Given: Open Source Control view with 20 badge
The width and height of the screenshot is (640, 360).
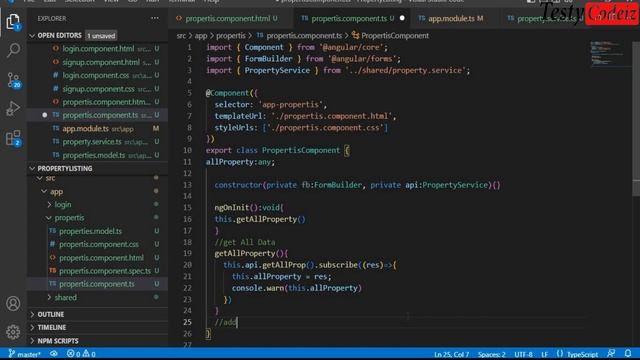Looking at the screenshot, I should click(x=13, y=80).
